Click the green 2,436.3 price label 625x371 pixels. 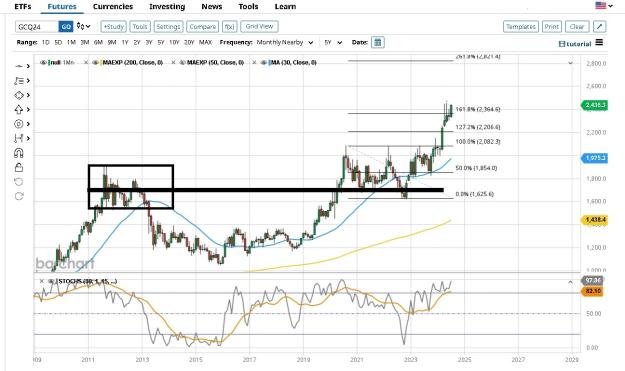click(595, 105)
